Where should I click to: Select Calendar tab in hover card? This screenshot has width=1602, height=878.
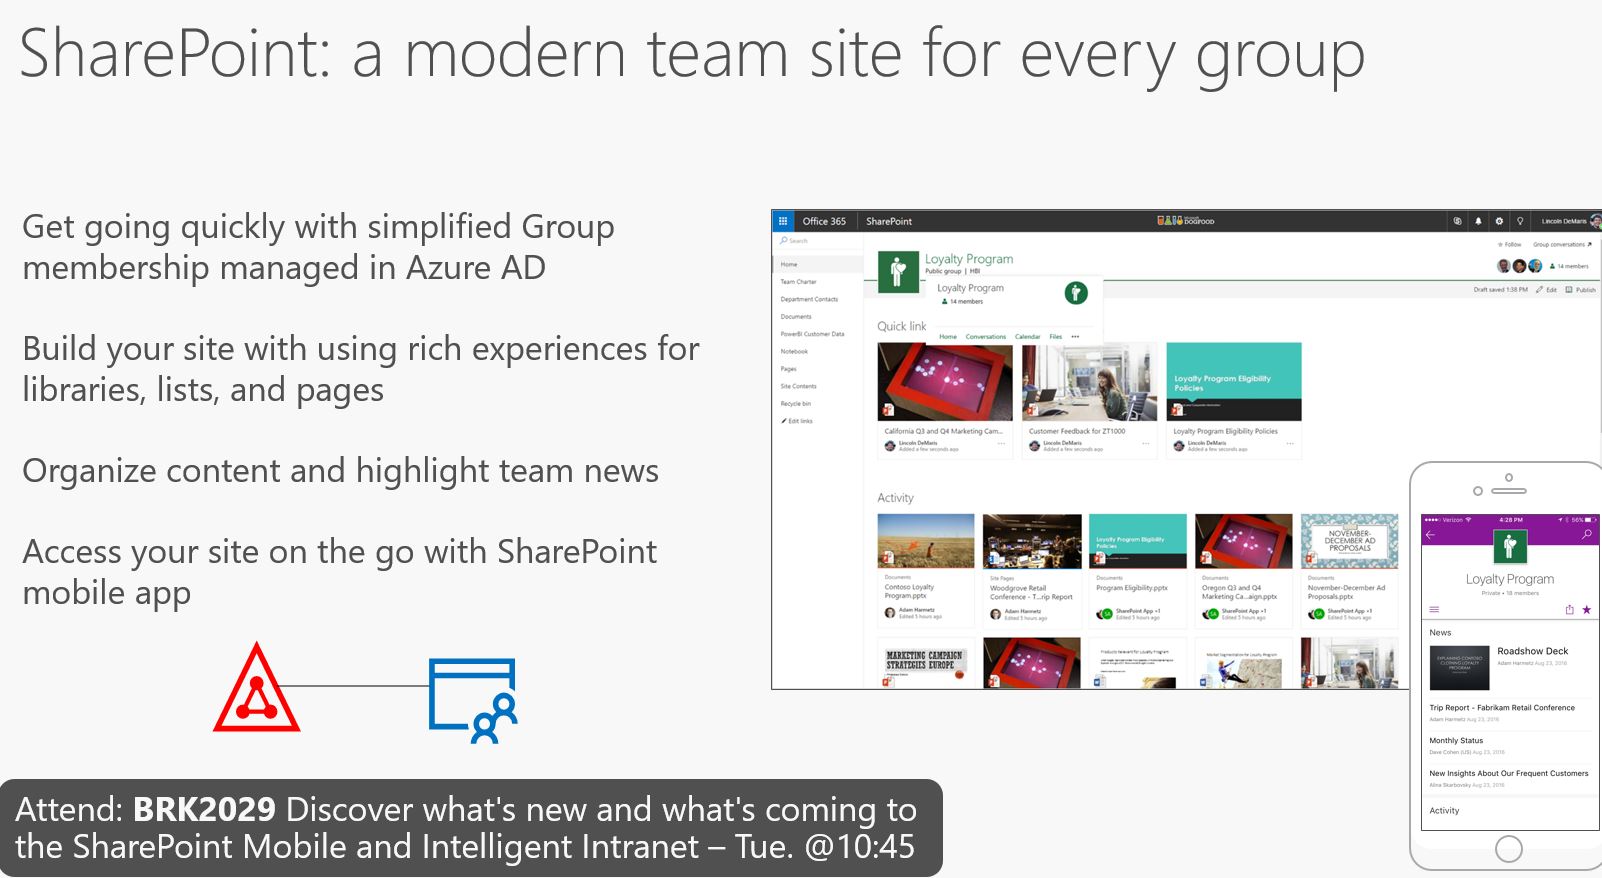click(1028, 337)
